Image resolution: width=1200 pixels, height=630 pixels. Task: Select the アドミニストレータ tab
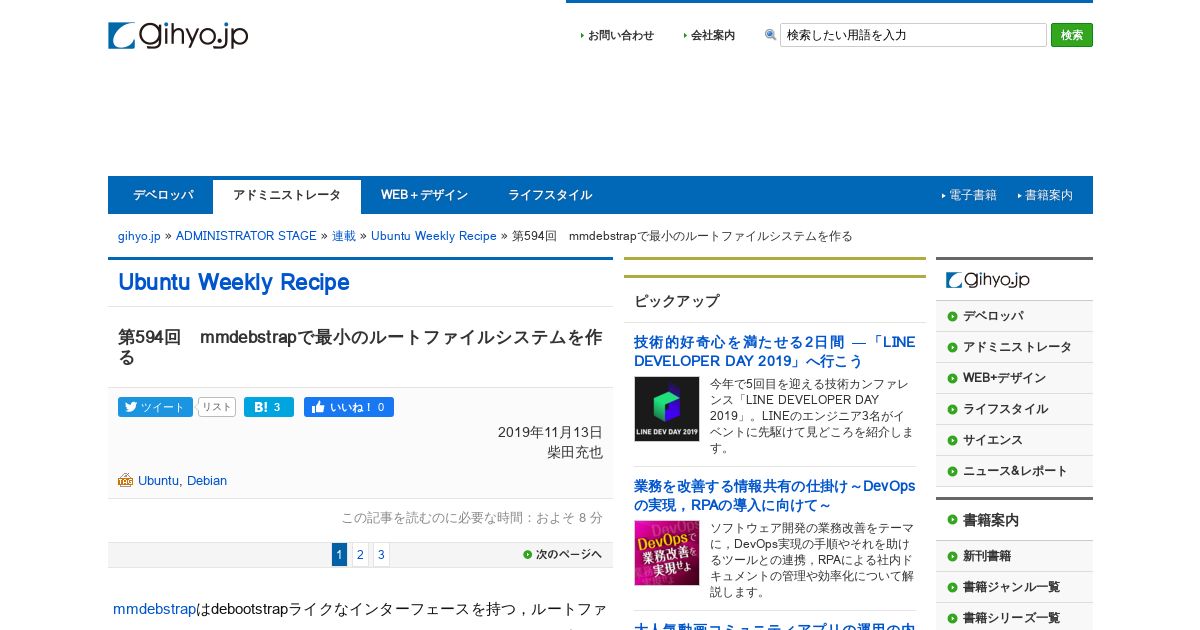(287, 196)
